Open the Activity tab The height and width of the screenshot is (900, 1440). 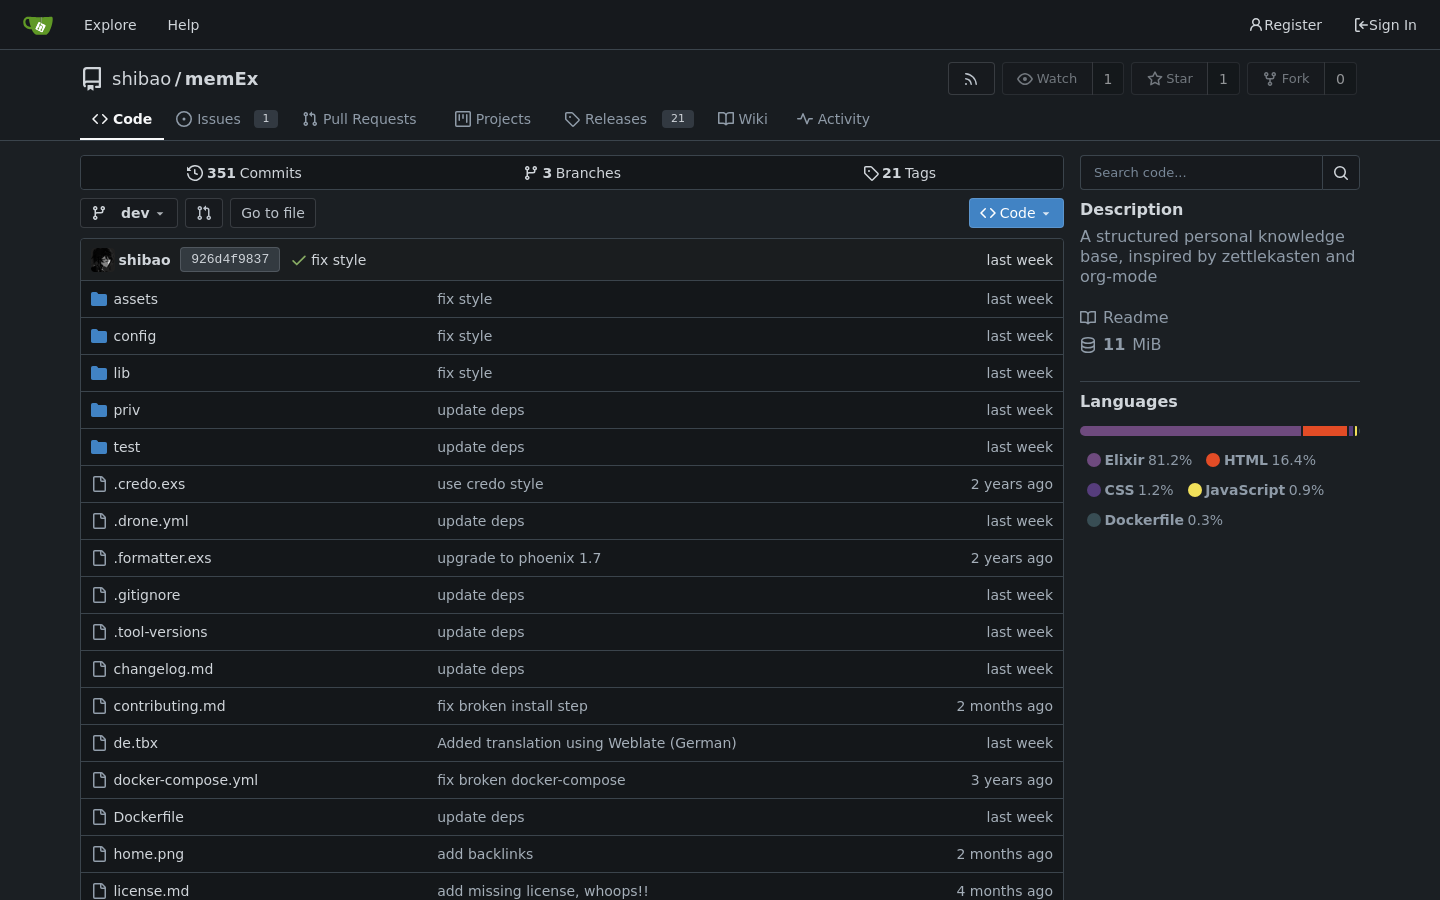833,119
